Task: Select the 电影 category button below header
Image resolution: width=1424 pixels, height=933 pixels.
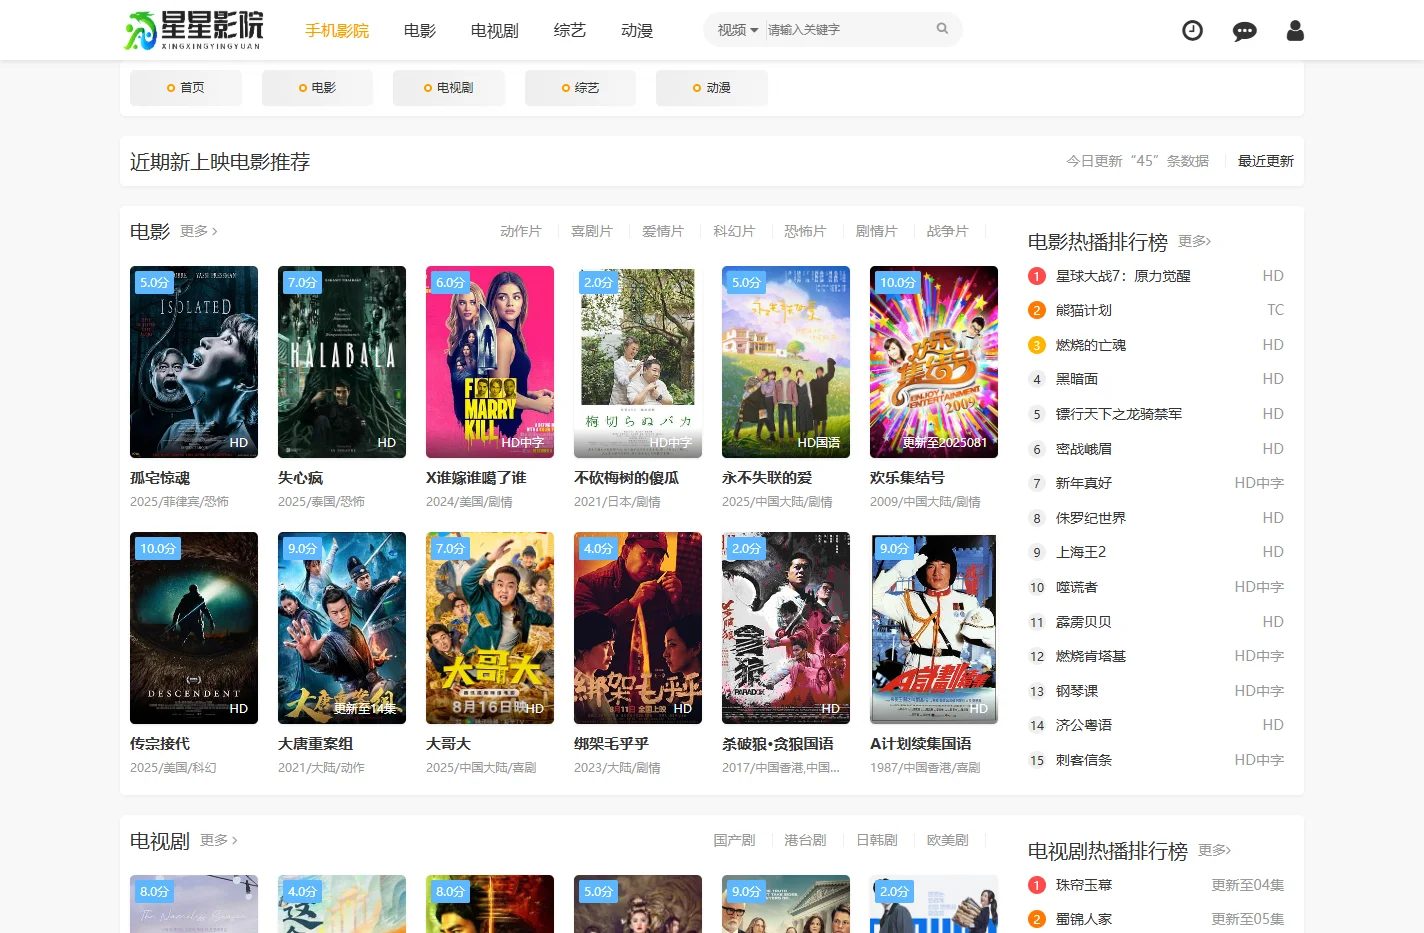Action: tap(317, 88)
